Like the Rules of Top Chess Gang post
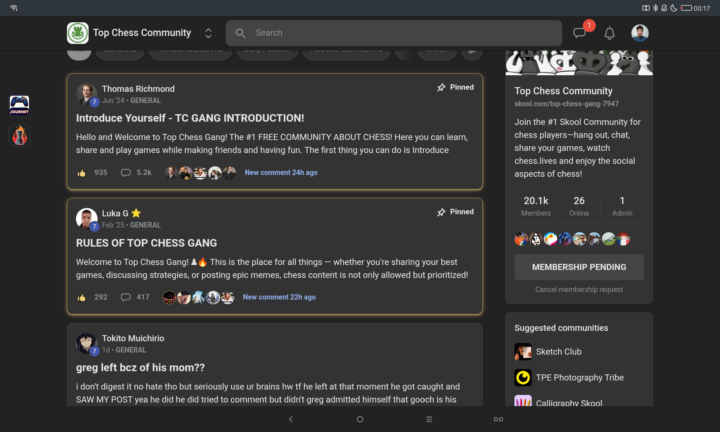 pos(82,297)
